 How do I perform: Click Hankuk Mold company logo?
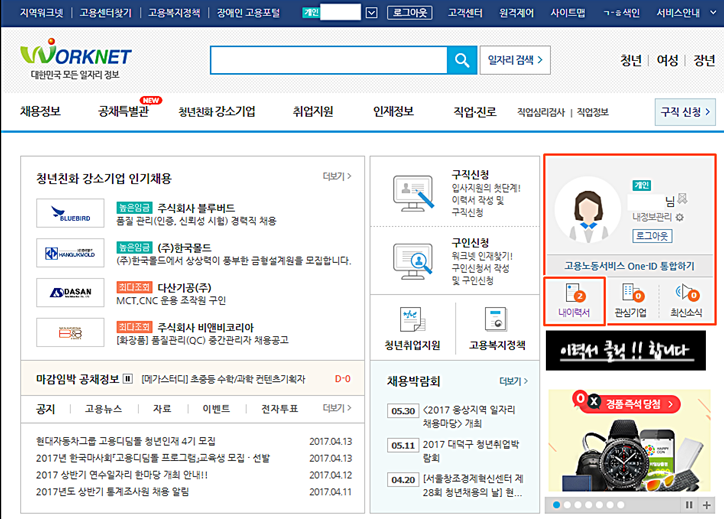[x=70, y=253]
